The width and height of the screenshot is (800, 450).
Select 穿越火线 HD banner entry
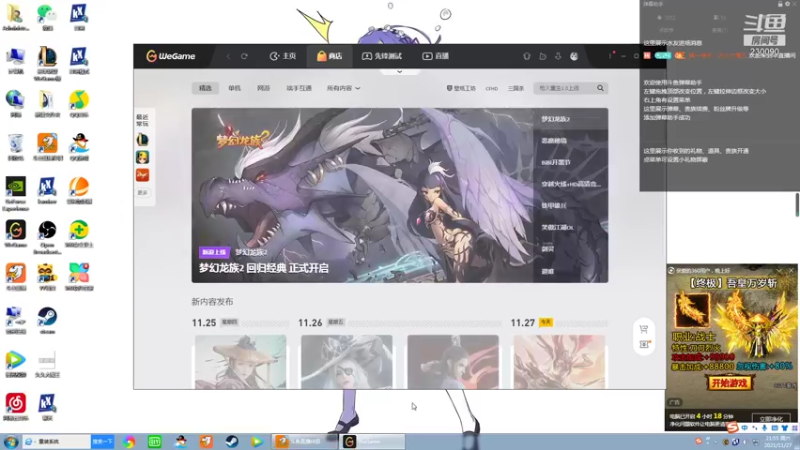(570, 184)
